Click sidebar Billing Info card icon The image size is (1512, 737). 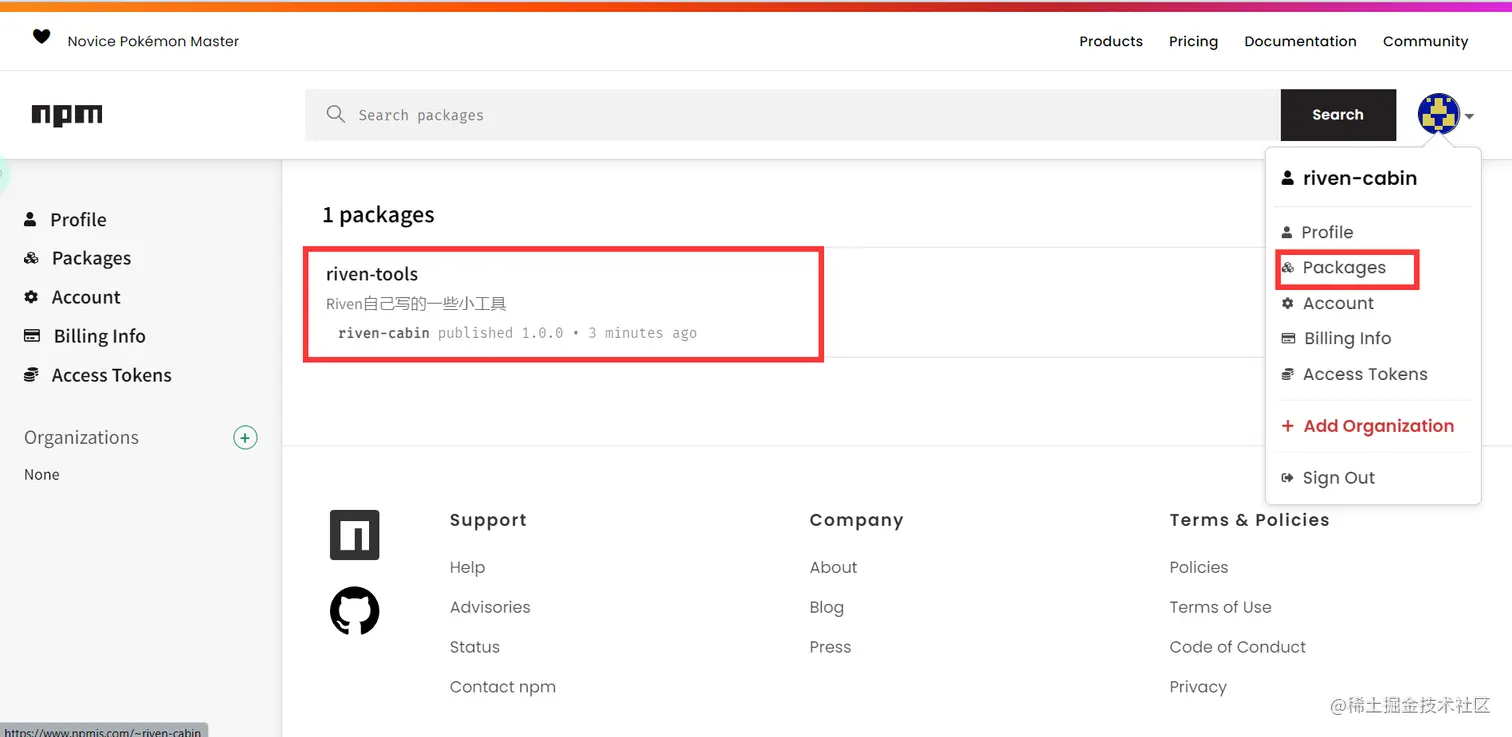click(x=32, y=336)
